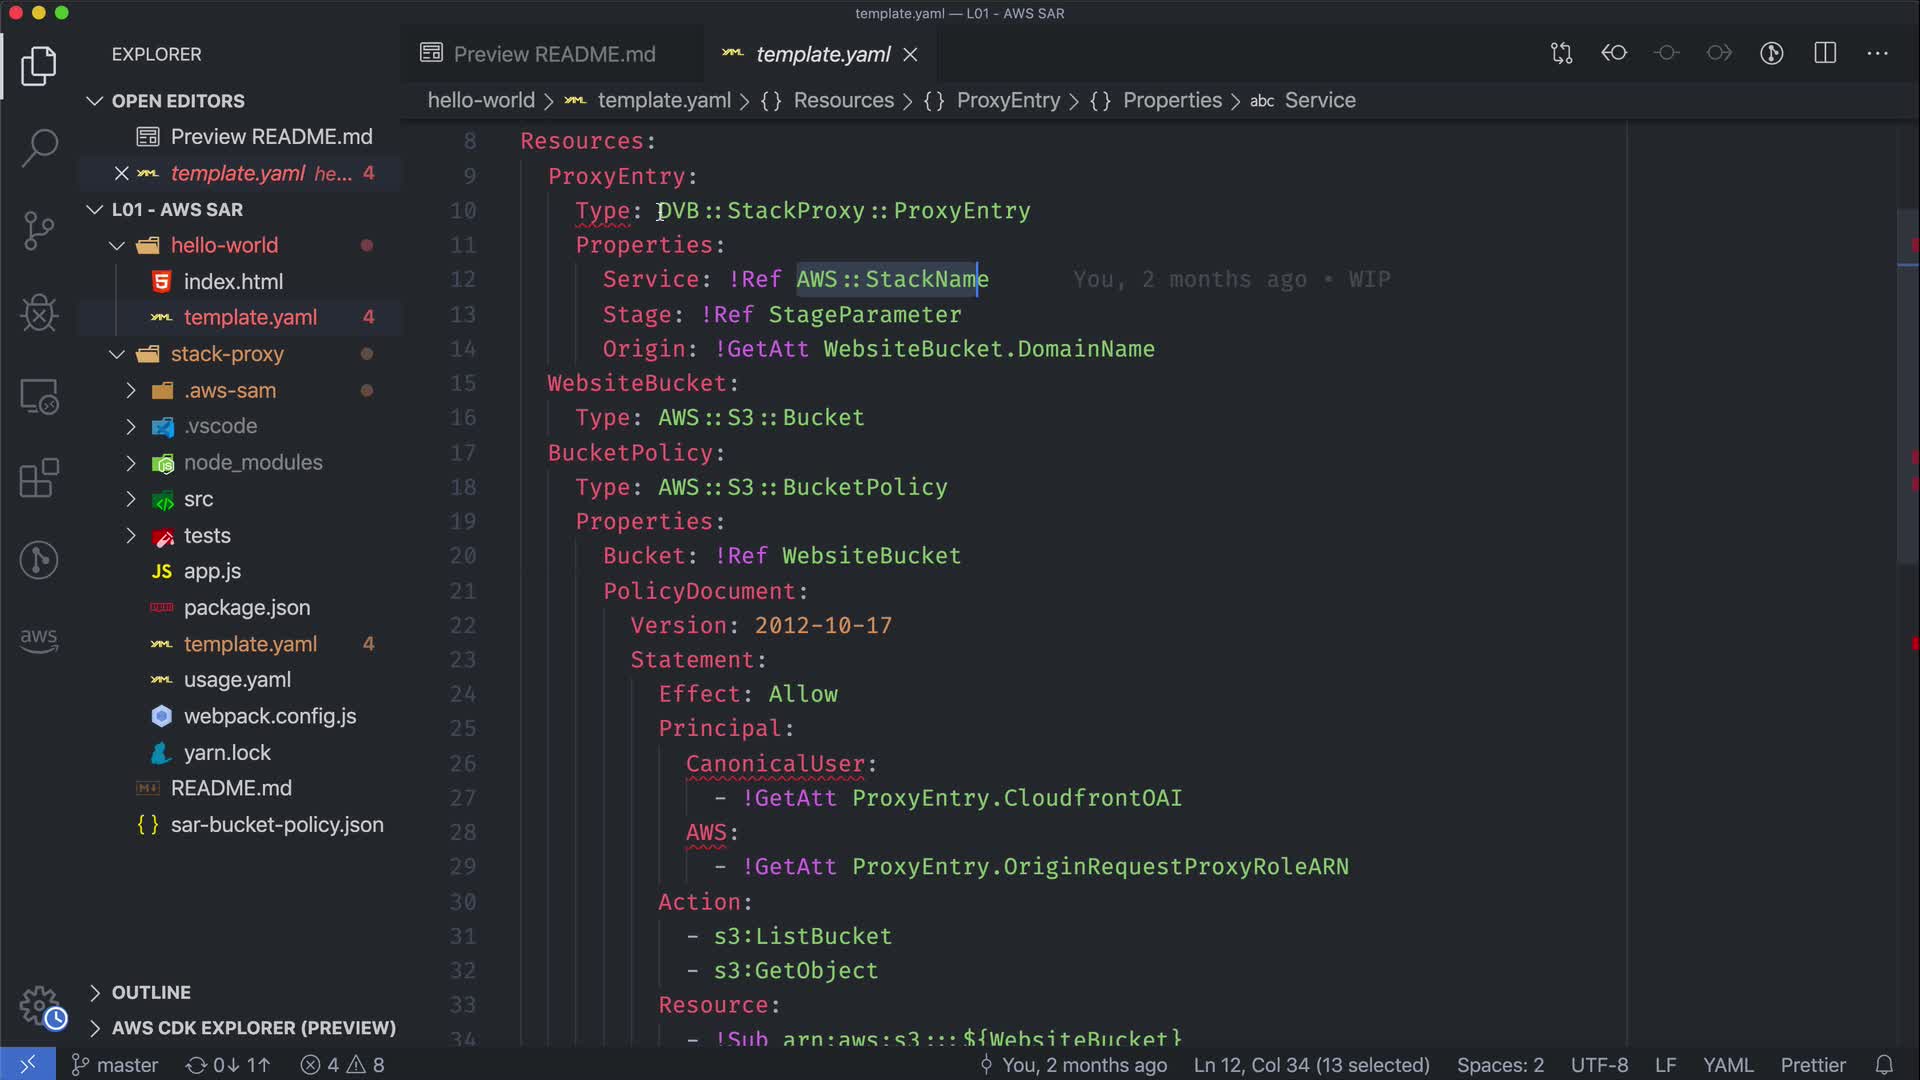Click the Split Editor Right icon
This screenshot has width=1920, height=1080.
(1825, 53)
